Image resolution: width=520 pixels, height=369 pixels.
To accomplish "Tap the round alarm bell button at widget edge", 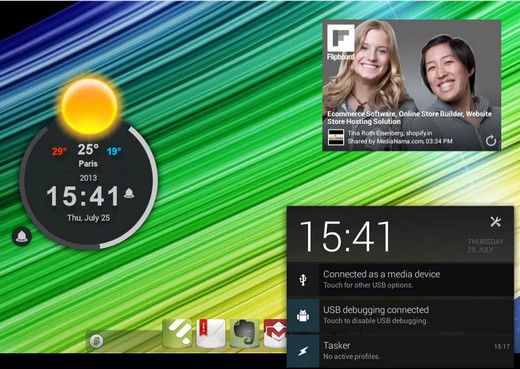I will [22, 236].
